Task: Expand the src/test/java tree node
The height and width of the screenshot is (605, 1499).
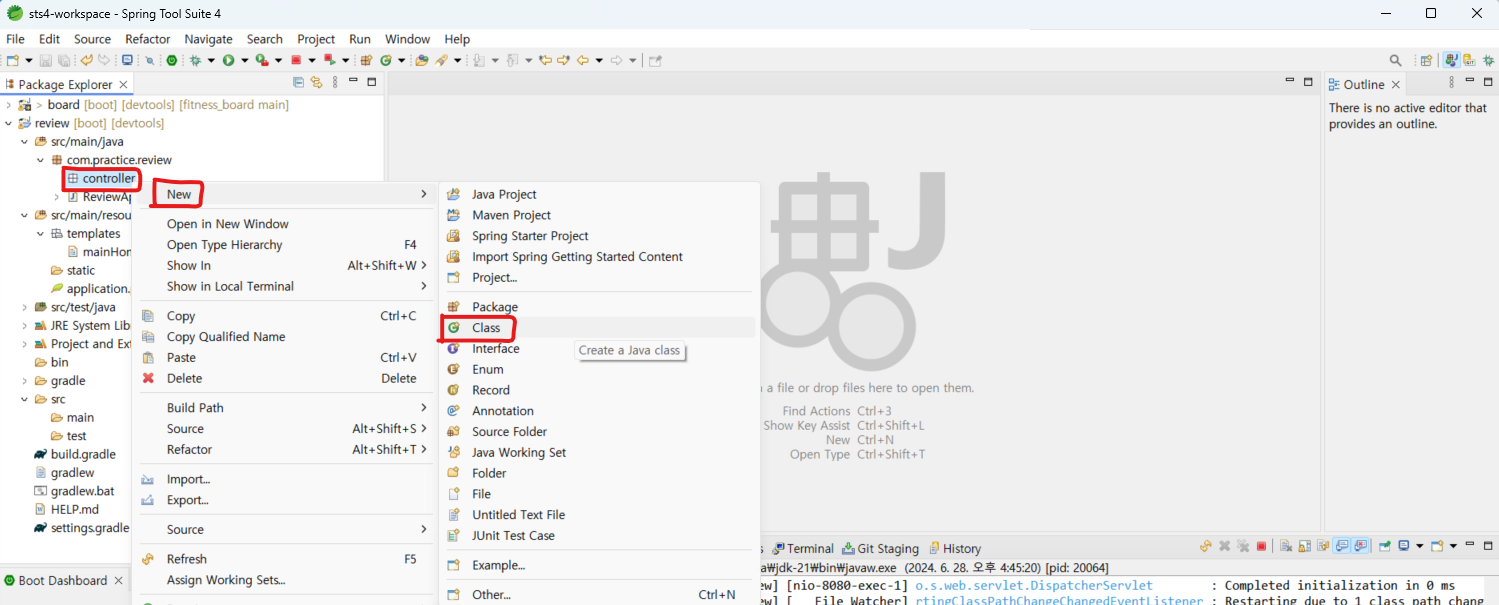Action: [22, 307]
